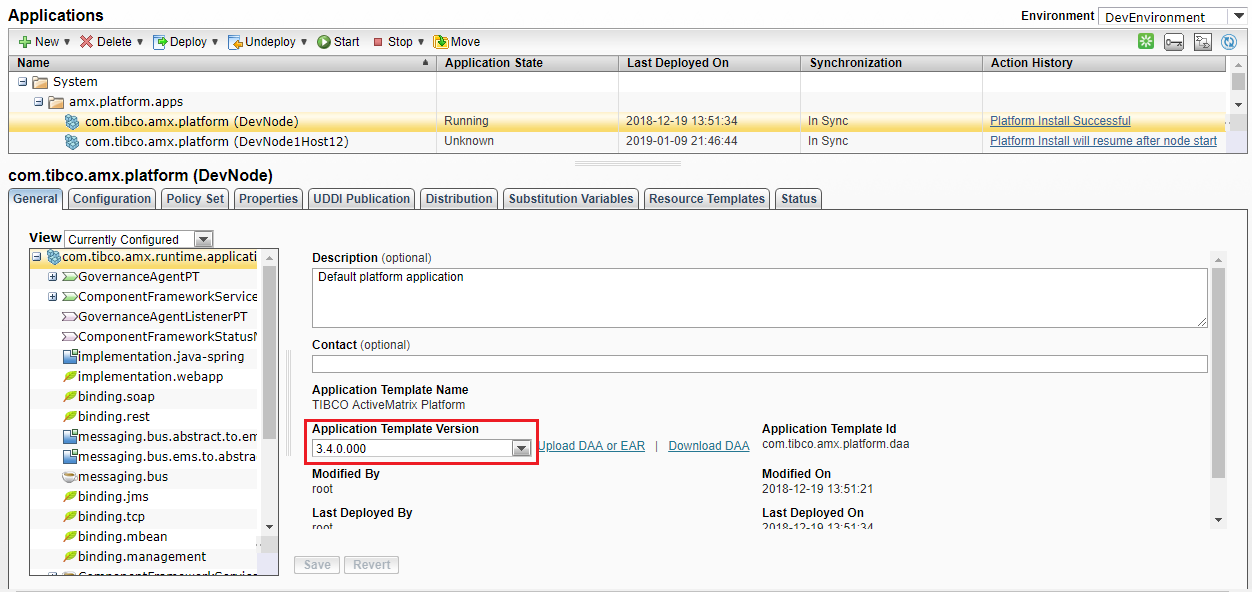Click the implementation.java-spring component icon
Image resolution: width=1252 pixels, height=592 pixels.
point(70,357)
